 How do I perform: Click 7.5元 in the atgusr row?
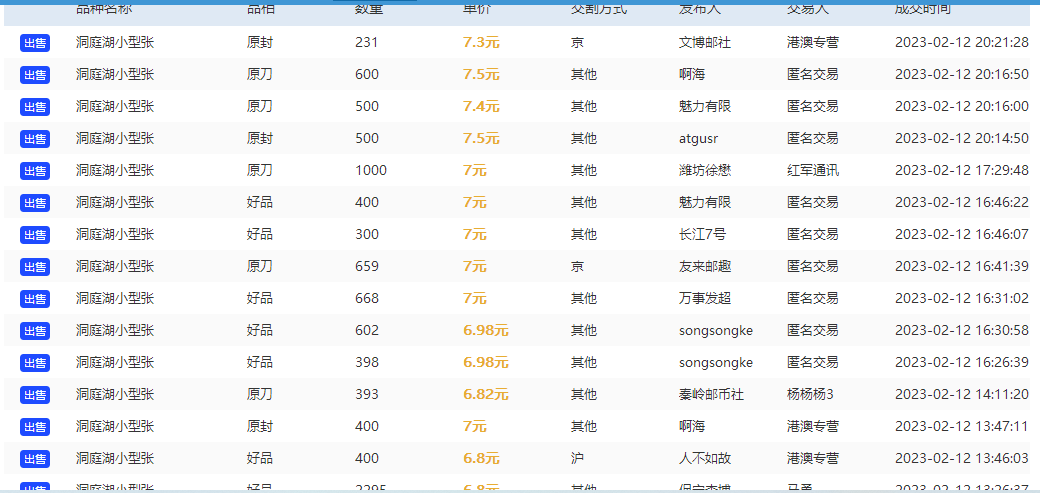point(482,139)
